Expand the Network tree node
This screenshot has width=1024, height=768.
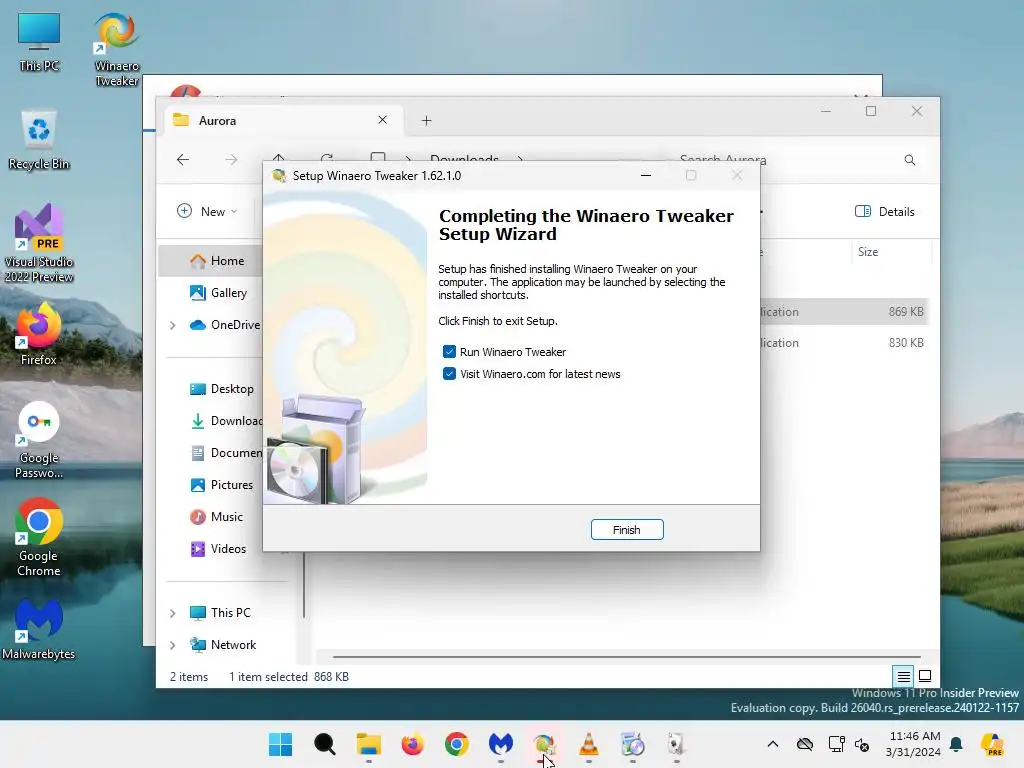(172, 645)
